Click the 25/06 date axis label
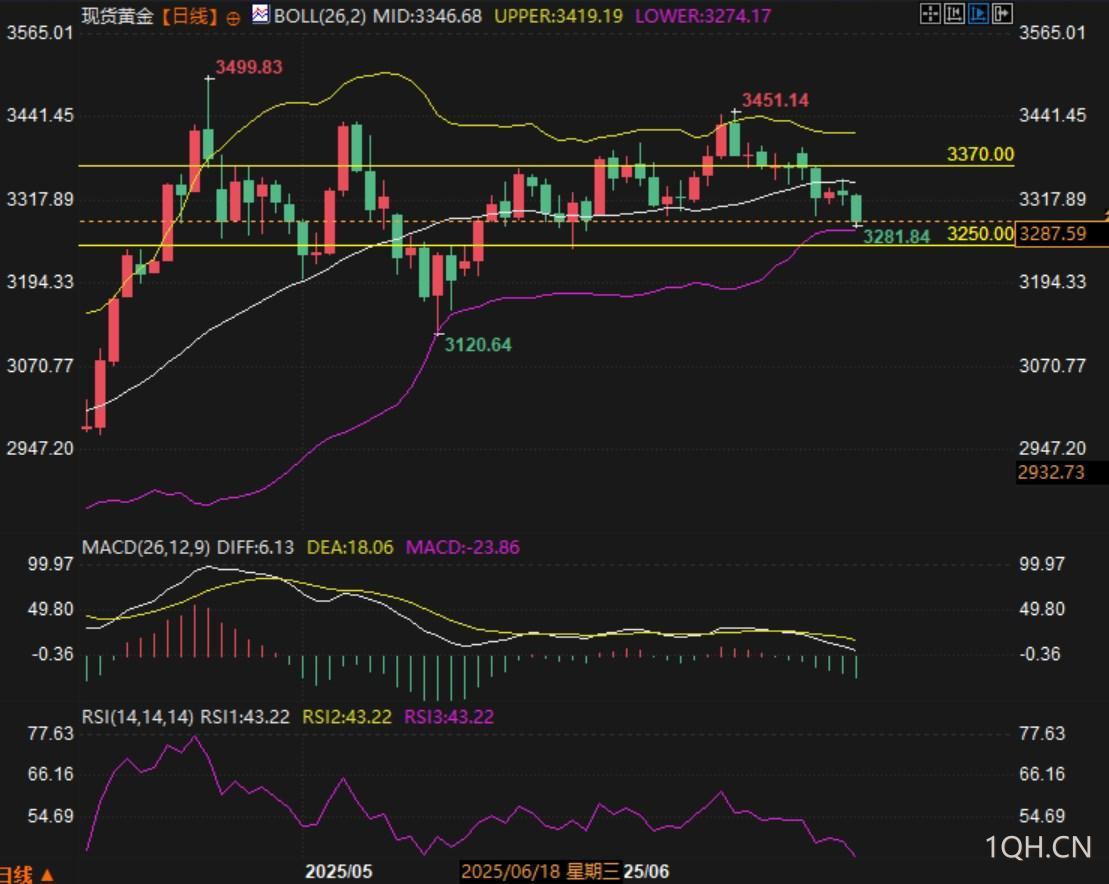Screen dimensions: 1109x884 point(646,871)
